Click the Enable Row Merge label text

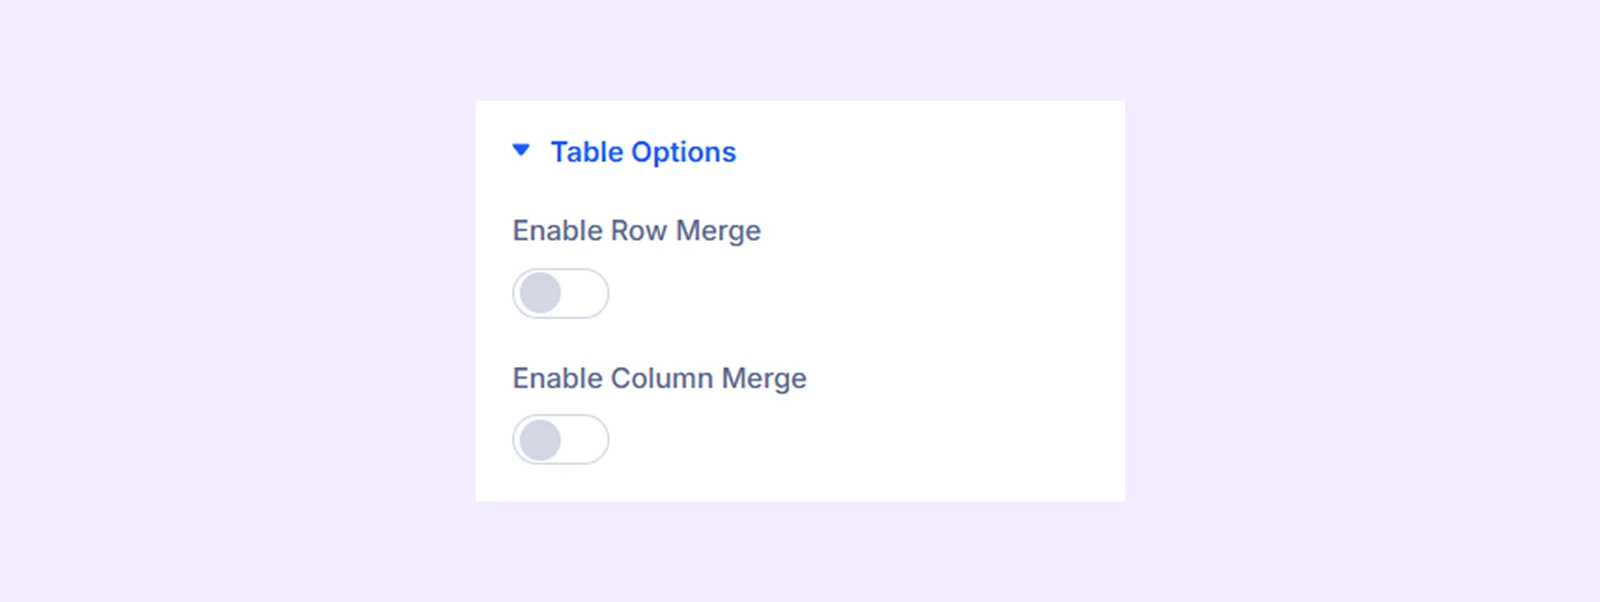coord(636,231)
